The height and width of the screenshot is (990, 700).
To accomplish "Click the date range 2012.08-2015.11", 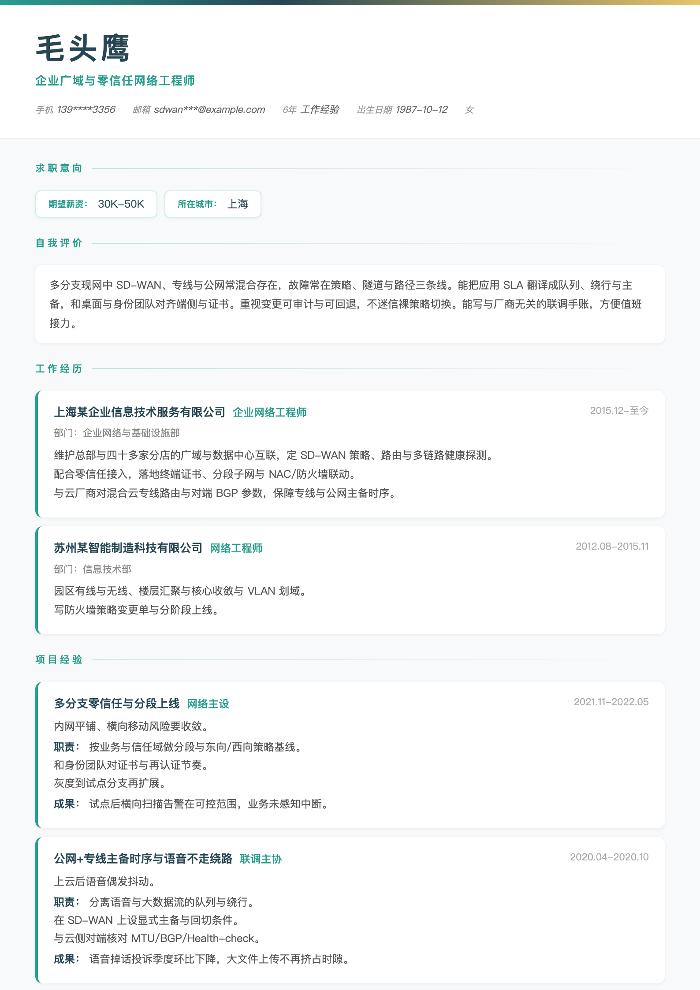I will (x=612, y=547).
